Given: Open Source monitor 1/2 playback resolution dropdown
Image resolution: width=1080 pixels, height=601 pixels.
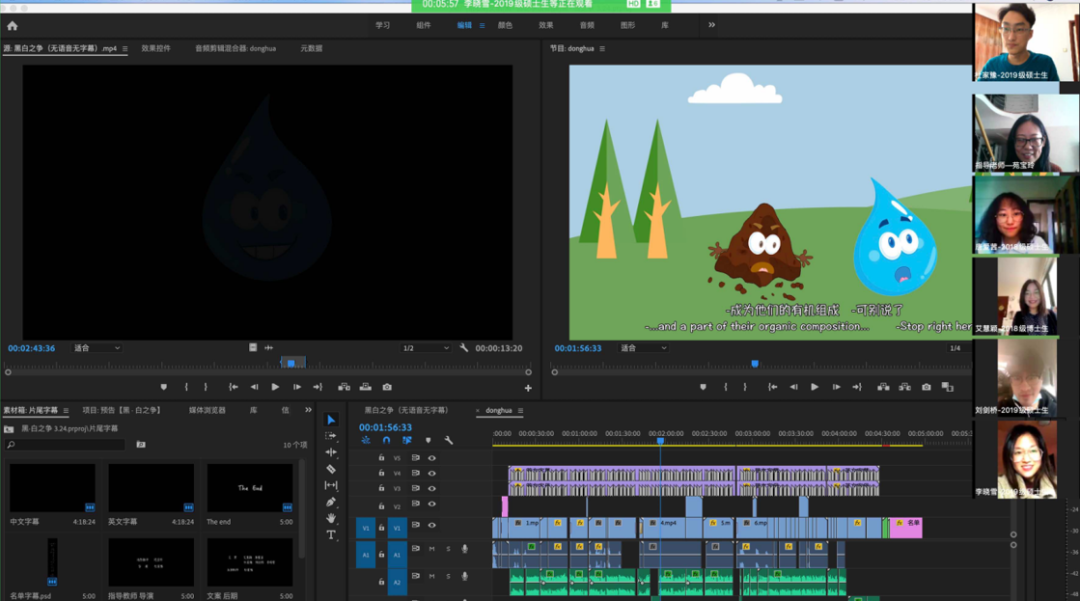Looking at the screenshot, I should tap(426, 348).
